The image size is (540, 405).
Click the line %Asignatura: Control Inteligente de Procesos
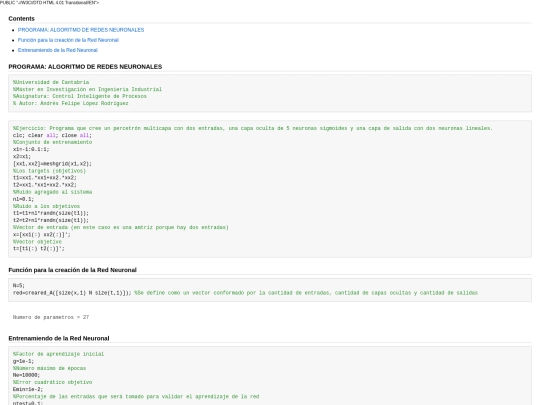click(x=80, y=96)
